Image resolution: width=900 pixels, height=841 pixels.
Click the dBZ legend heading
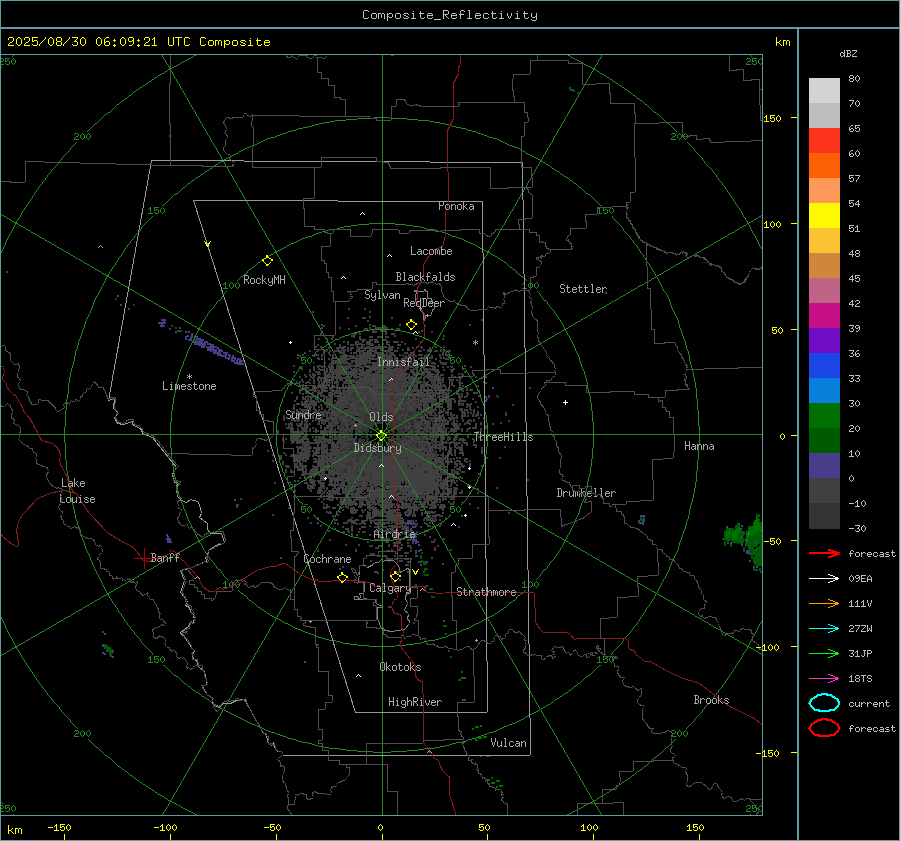[x=848, y=53]
